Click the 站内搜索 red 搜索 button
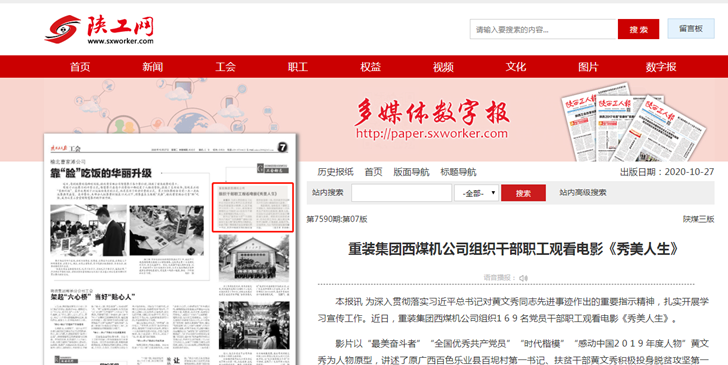This screenshot has width=728, height=365. tap(523, 193)
